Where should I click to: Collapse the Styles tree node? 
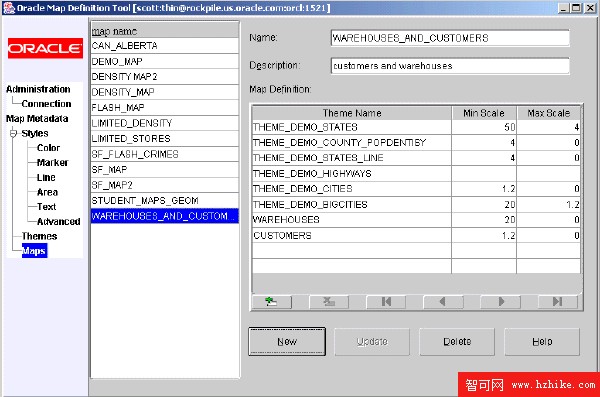pos(13,133)
